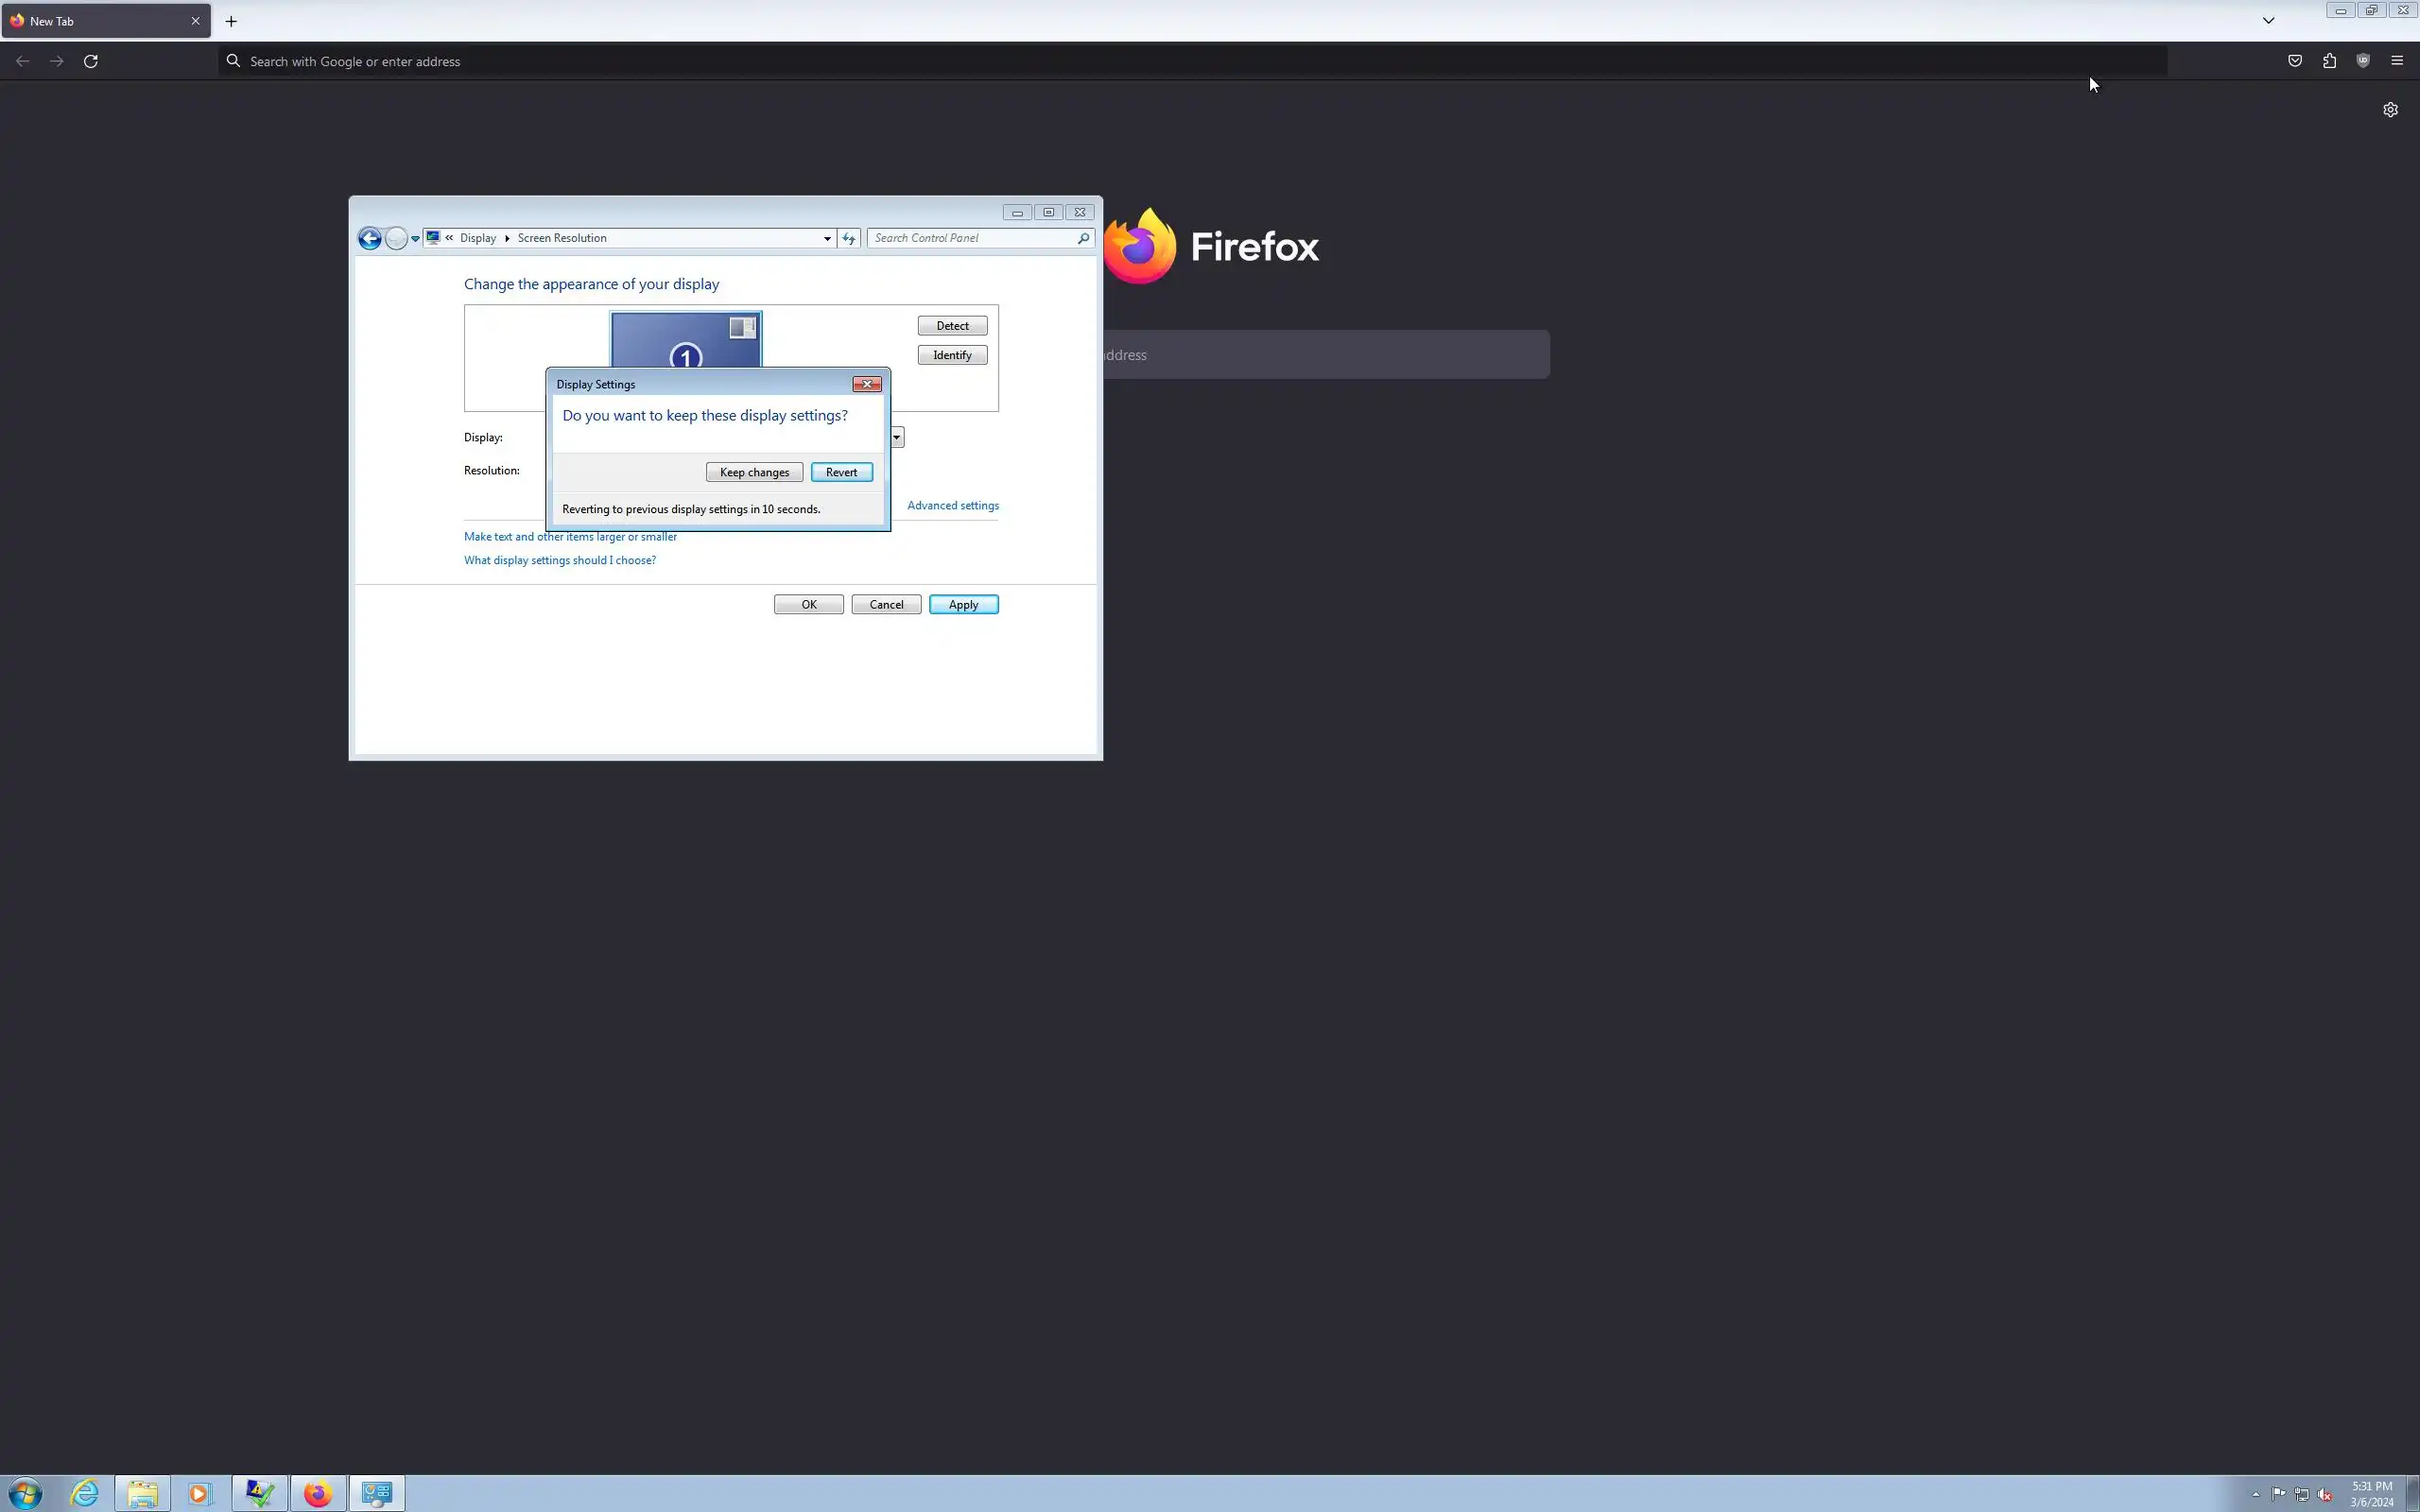Click the Control Panel refresh icon
Image resolution: width=2420 pixels, height=1512 pixels.
tap(849, 238)
